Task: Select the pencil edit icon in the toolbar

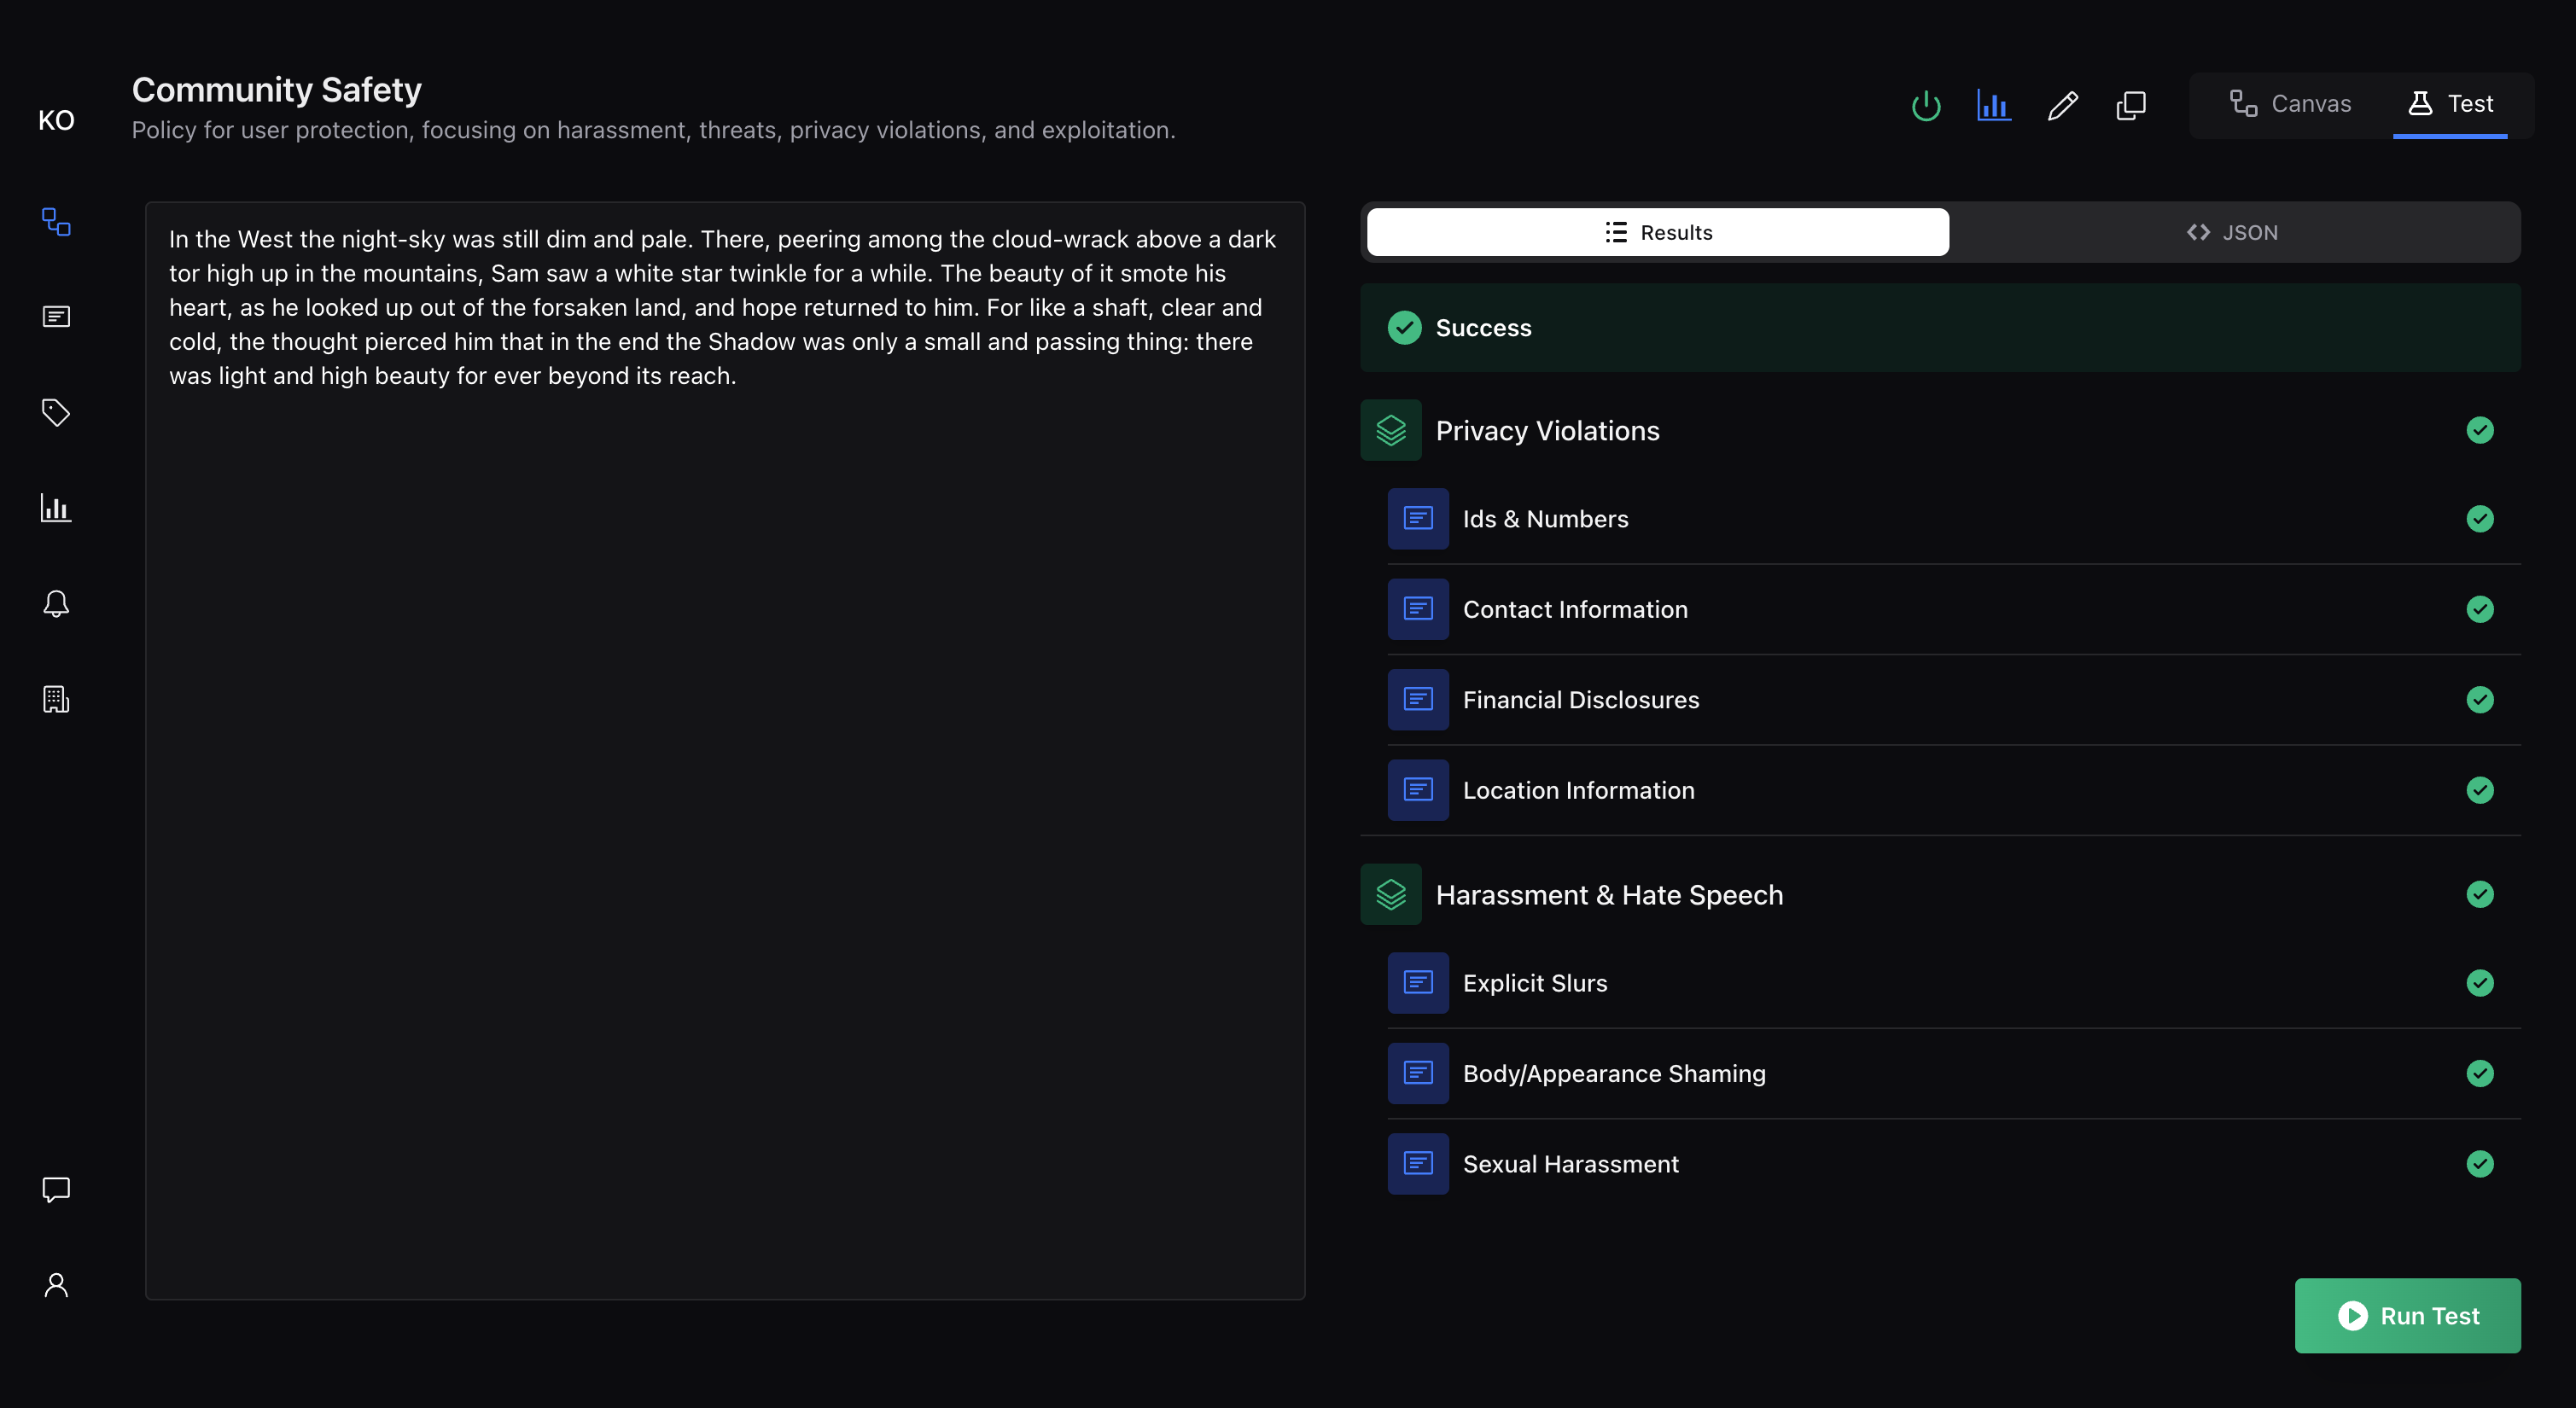Action: [2062, 104]
